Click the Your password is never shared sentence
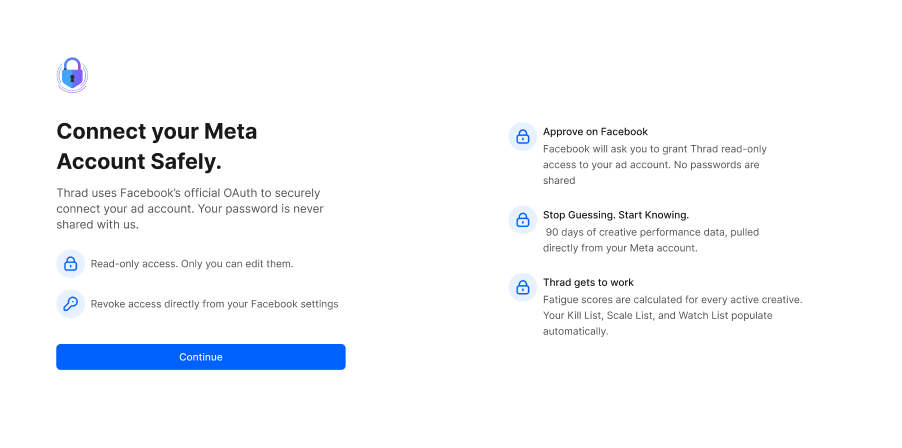Image resolution: width=902 pixels, height=448 pixels. 190,216
